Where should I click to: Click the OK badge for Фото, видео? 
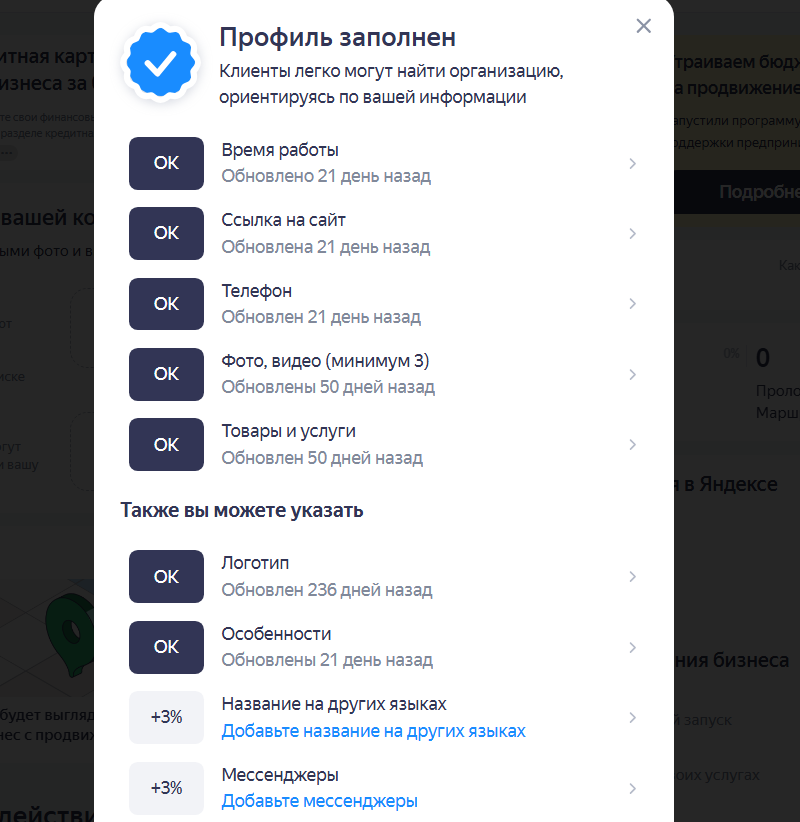pyautogui.click(x=166, y=373)
